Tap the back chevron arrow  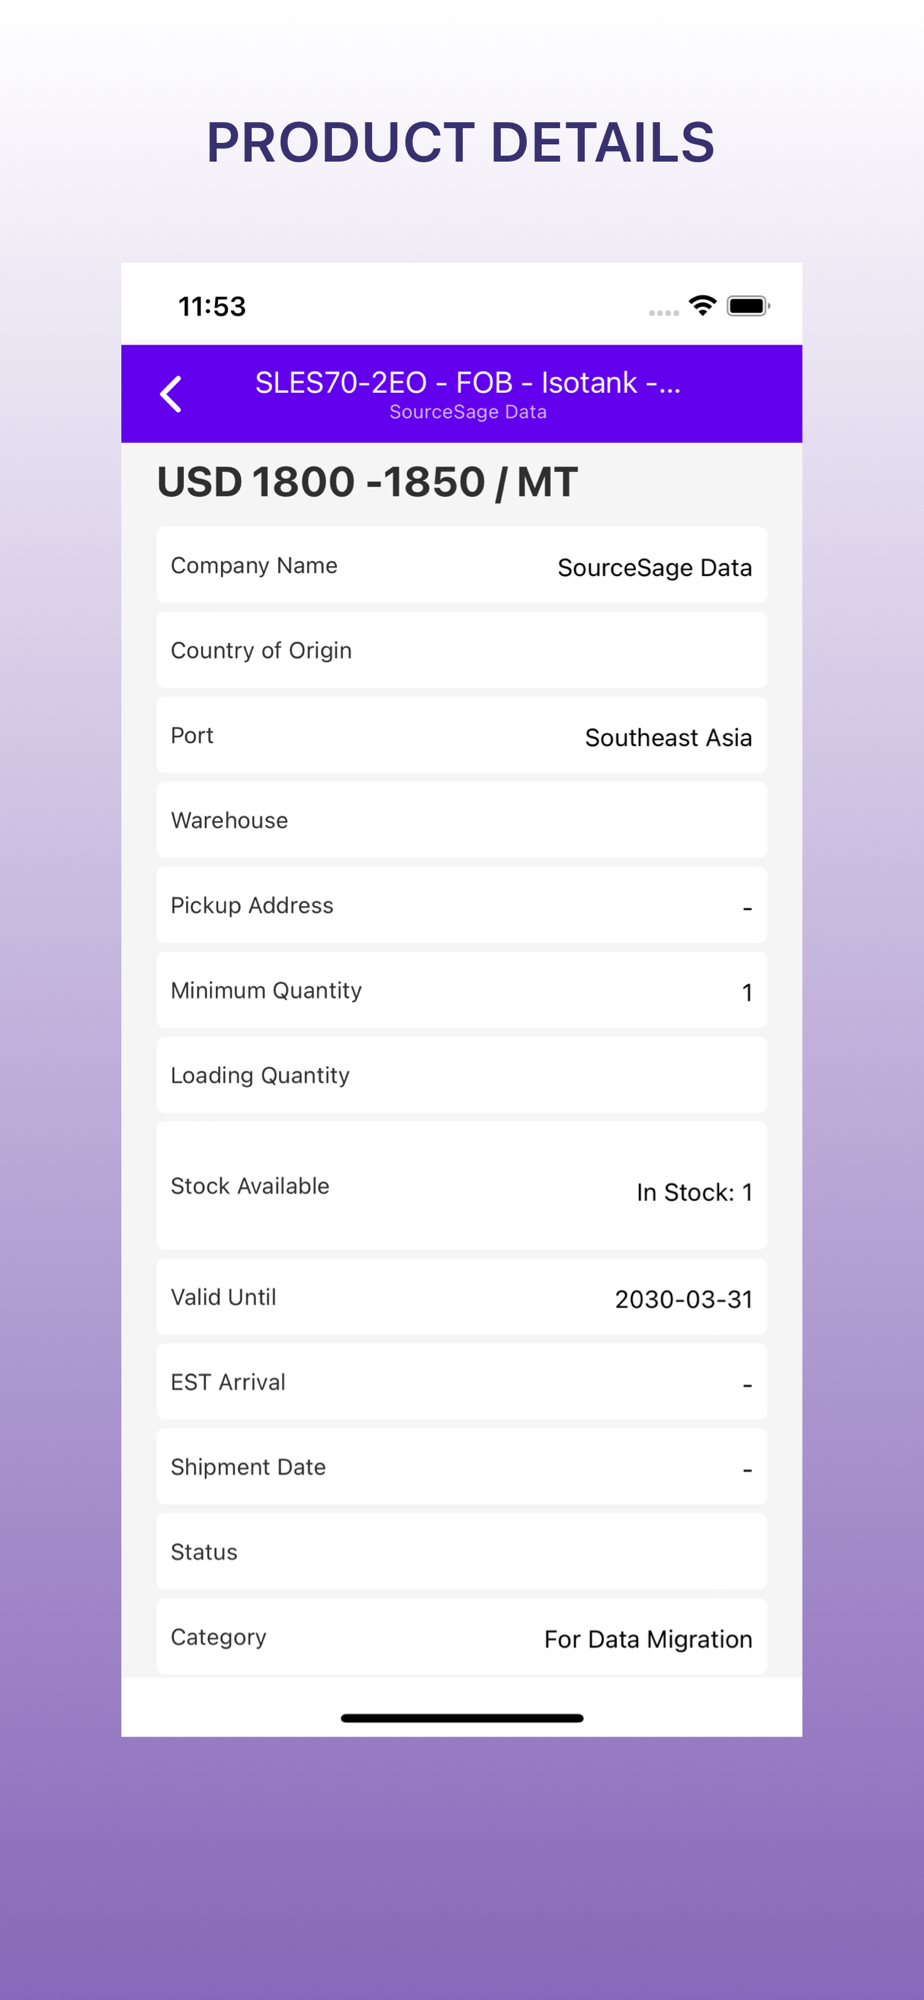tap(171, 394)
